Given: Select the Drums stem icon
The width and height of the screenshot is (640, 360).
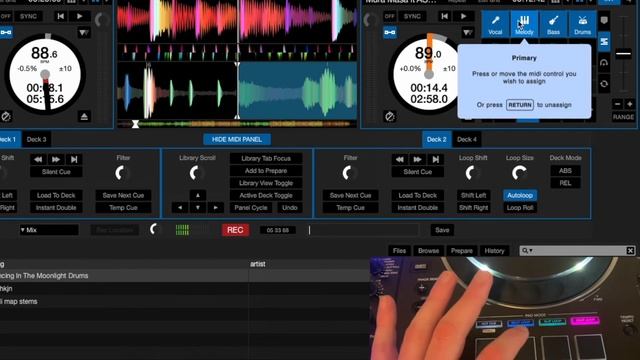Looking at the screenshot, I should (x=582, y=24).
